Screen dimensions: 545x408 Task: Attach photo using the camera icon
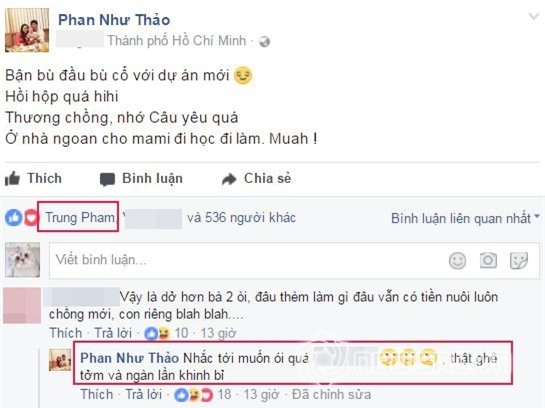(x=488, y=260)
